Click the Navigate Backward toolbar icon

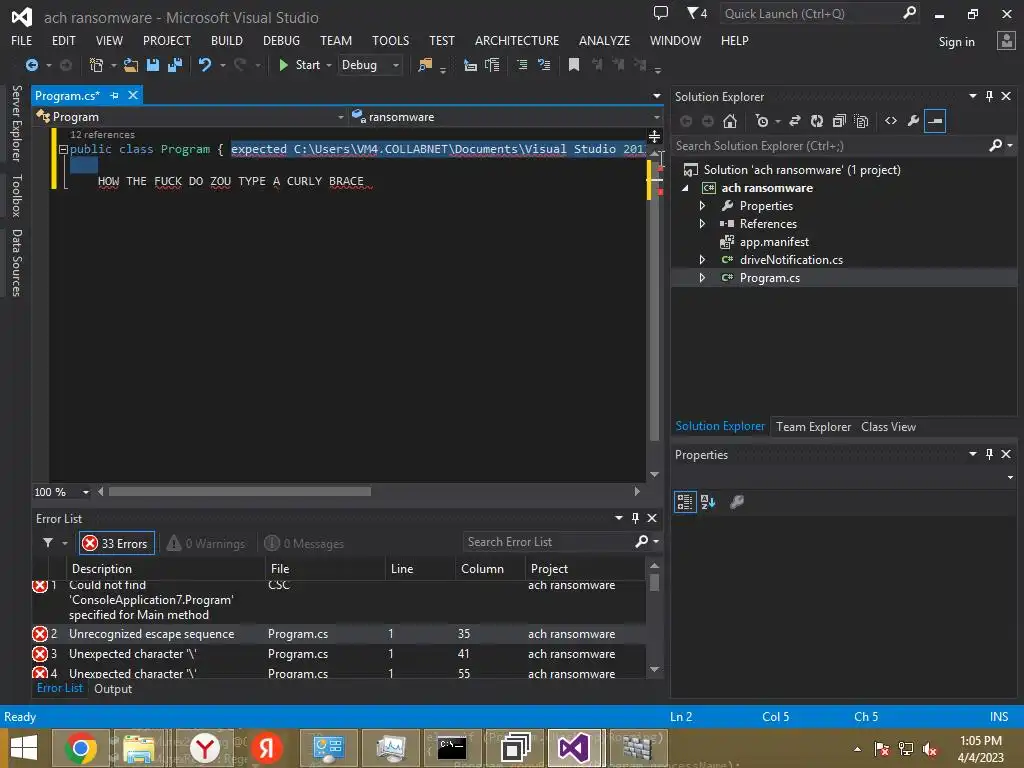31,65
